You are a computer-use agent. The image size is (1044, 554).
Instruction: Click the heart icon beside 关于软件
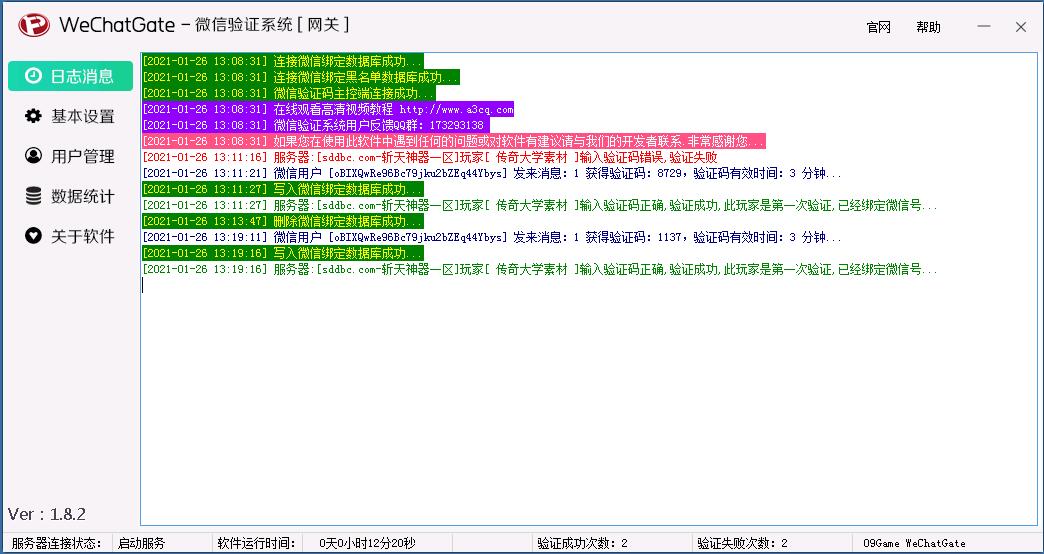(x=33, y=236)
